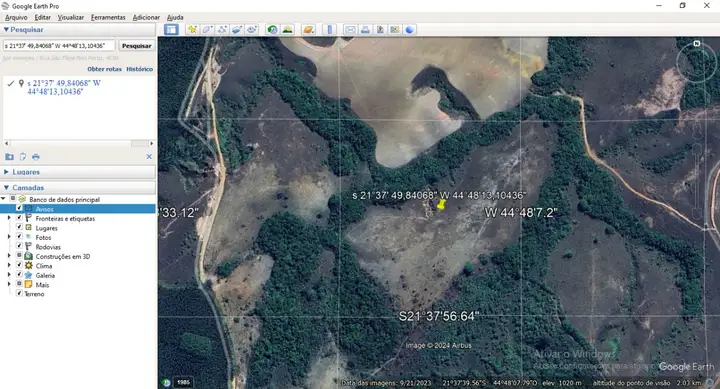Viewport: 720px width, 389px height.
Task: Toggle the Rodovias layer checkbox
Action: pyautogui.click(x=19, y=246)
